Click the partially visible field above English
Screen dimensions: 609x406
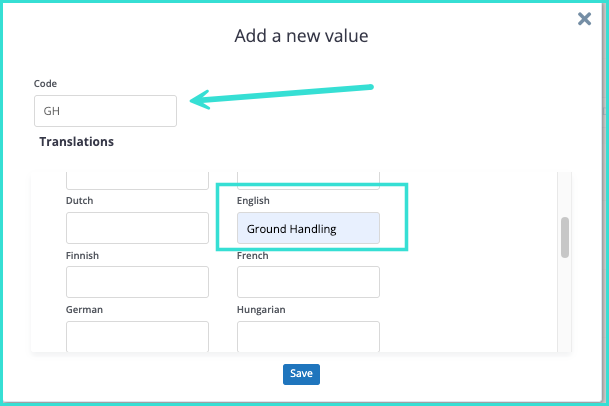[x=308, y=180]
